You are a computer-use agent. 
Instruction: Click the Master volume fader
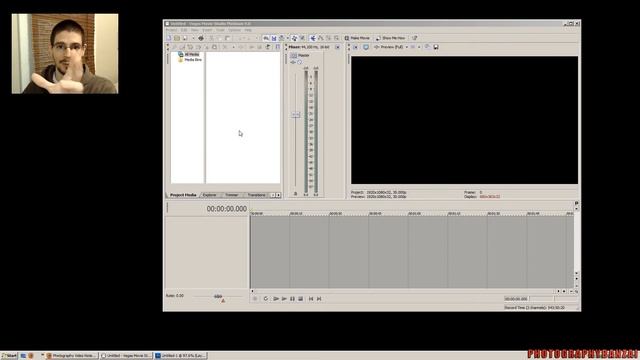click(x=296, y=115)
